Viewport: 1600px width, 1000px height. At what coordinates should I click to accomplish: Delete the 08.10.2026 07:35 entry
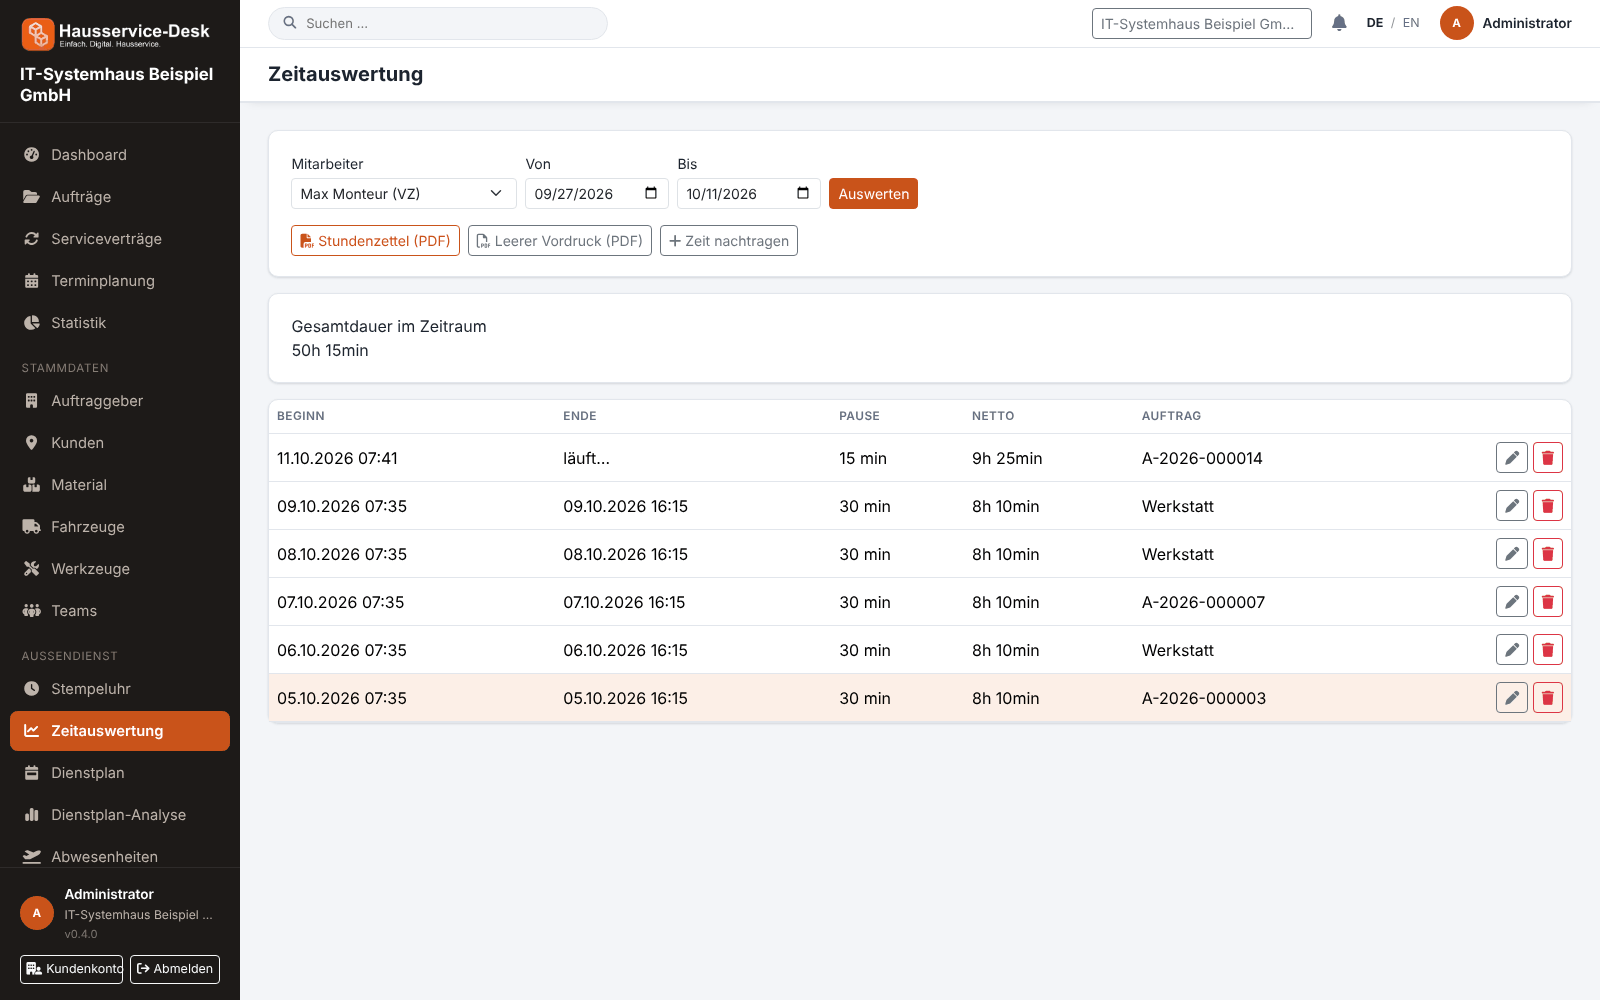[x=1548, y=554]
